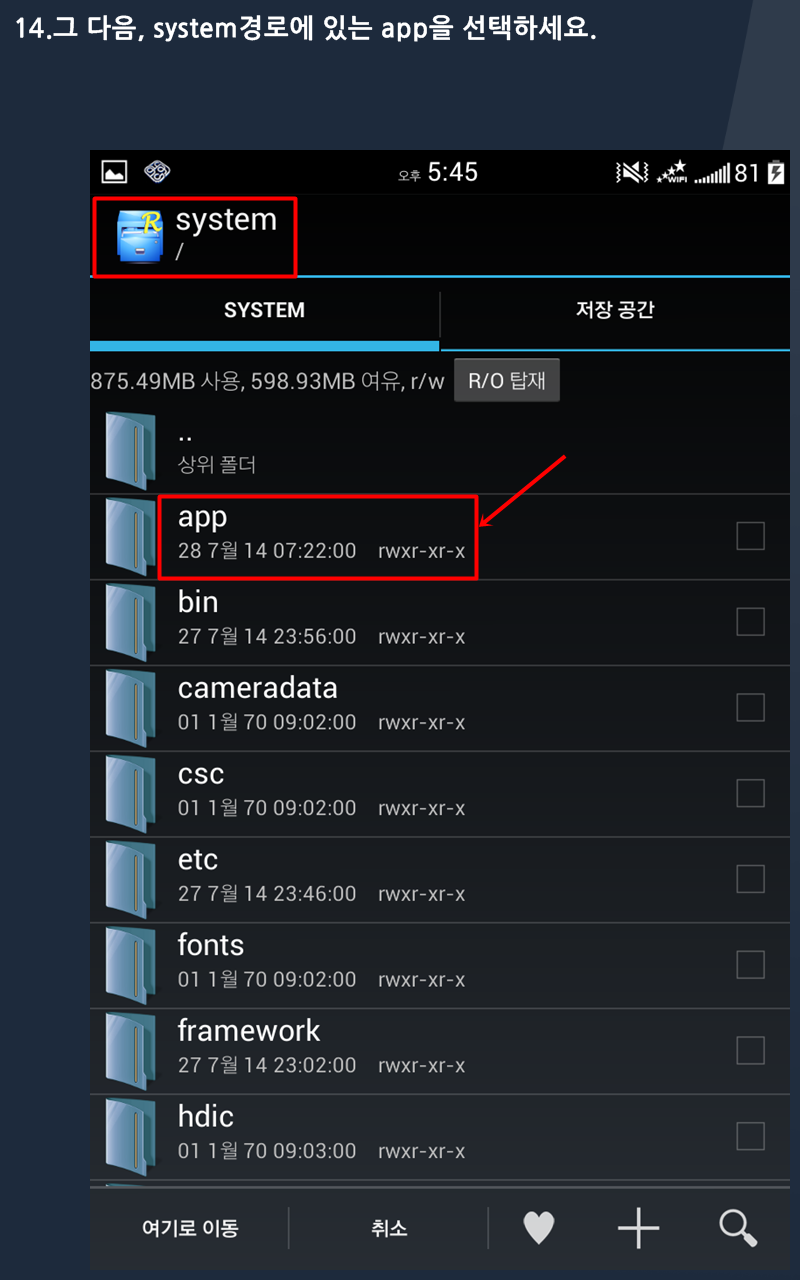Check the hdic folder checkbox
The width and height of the screenshot is (800, 1280).
pyautogui.click(x=750, y=1136)
